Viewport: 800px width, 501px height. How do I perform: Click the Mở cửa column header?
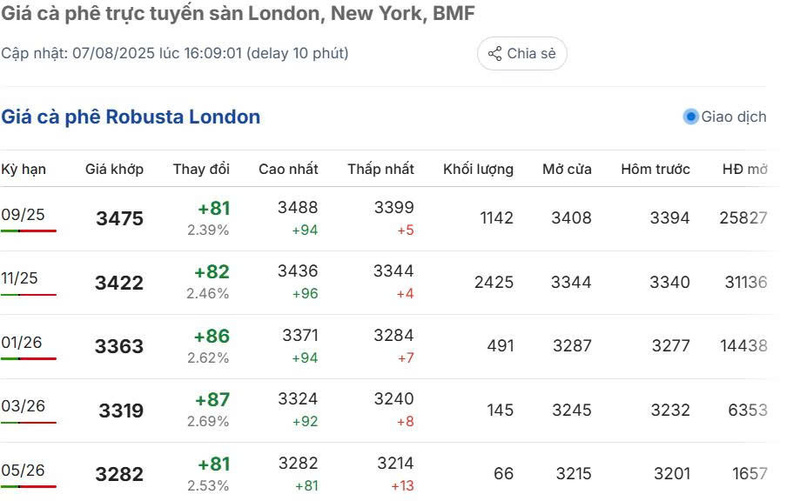(567, 169)
